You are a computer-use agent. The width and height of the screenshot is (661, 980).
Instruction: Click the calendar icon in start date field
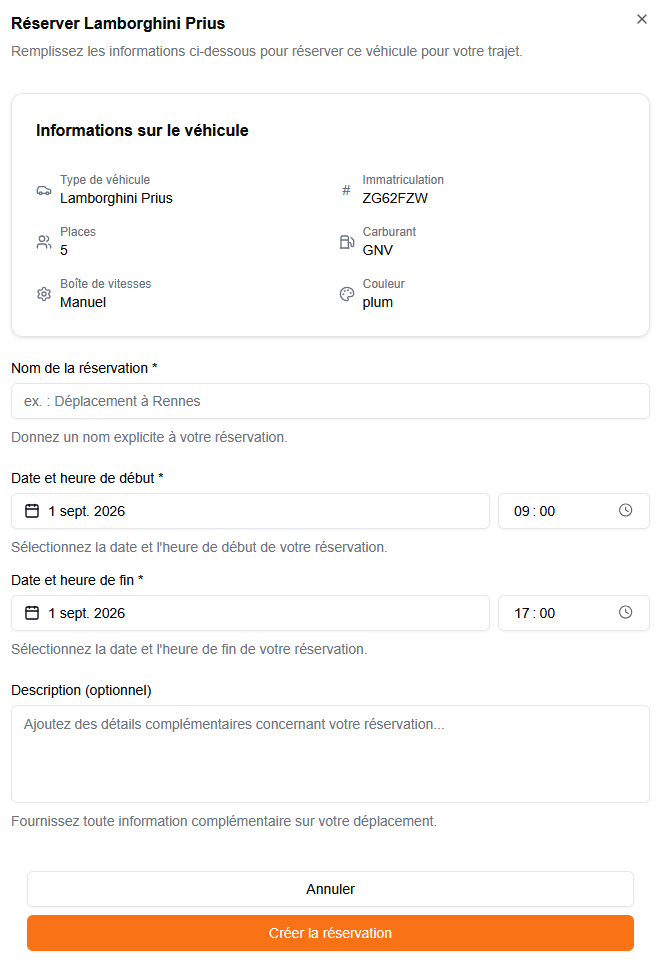point(32,511)
